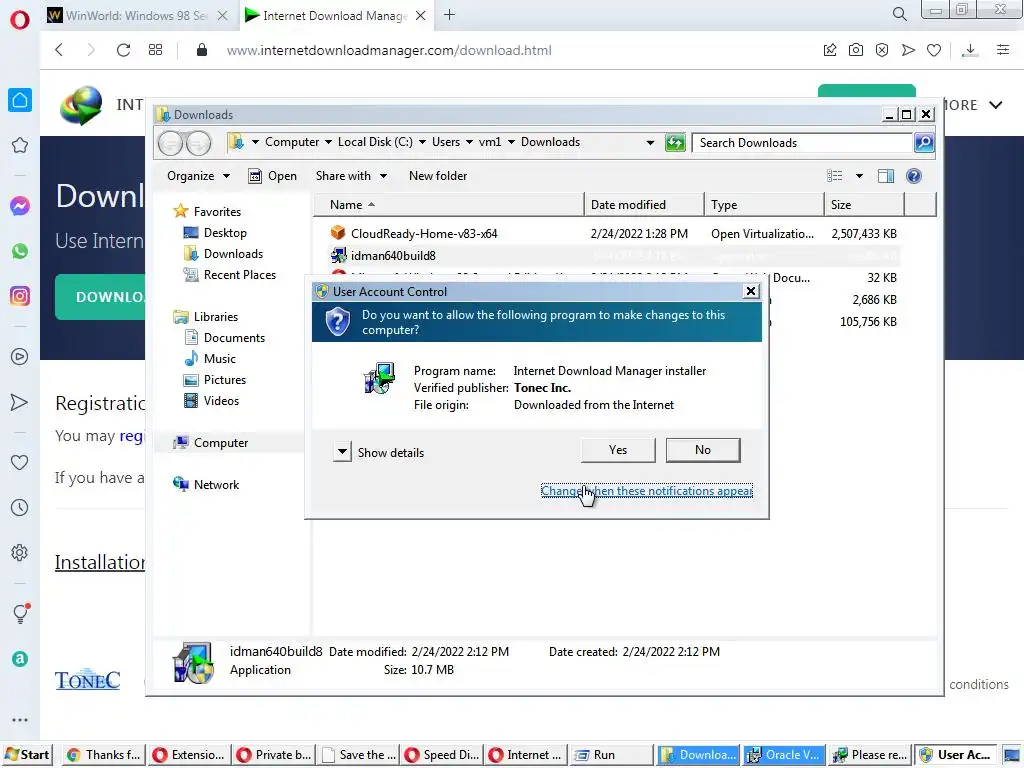Click New folder in Explorer toolbar
Viewport: 1024px width, 768px height.
pos(438,176)
